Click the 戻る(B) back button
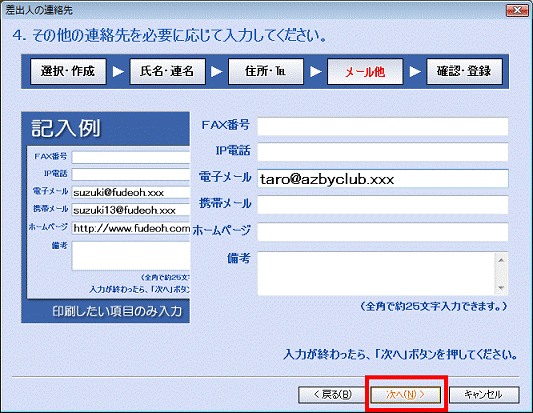533x413 pixels. point(332,395)
